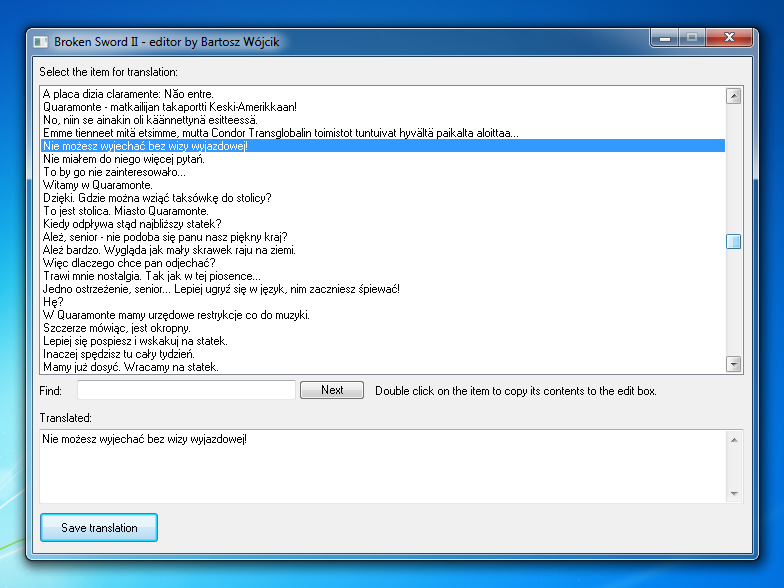
Task: Select "Szczerze mówiąc, jest okropny."
Action: (382, 328)
